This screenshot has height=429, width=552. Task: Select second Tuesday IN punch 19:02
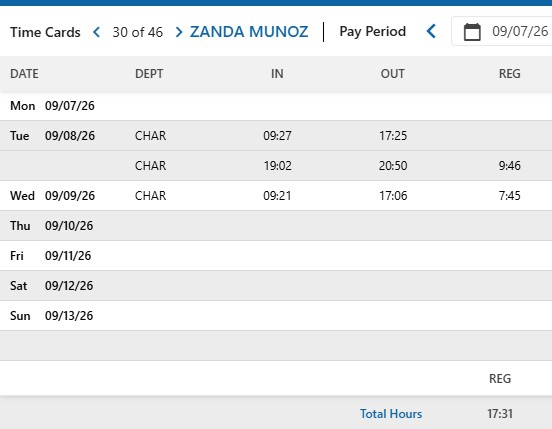tap(277, 166)
